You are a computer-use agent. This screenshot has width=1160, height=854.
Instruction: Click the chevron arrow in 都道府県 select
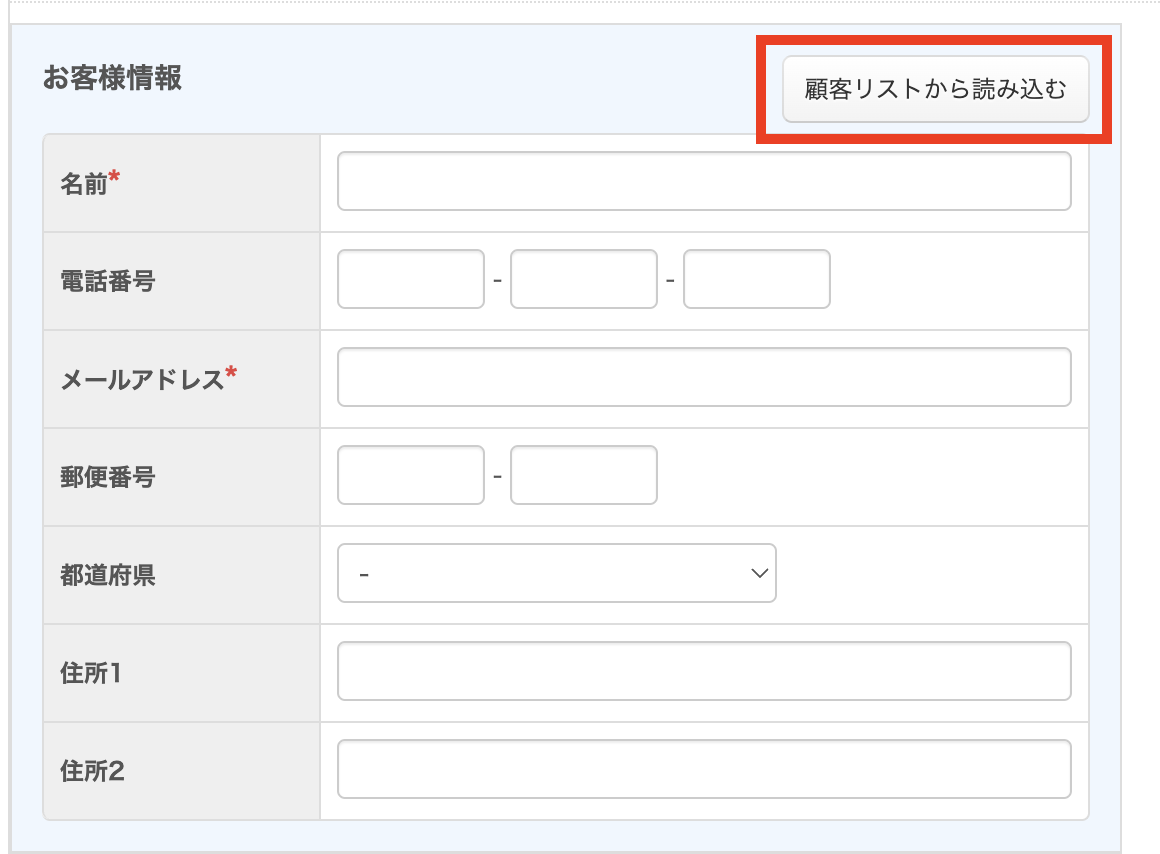[x=759, y=573]
